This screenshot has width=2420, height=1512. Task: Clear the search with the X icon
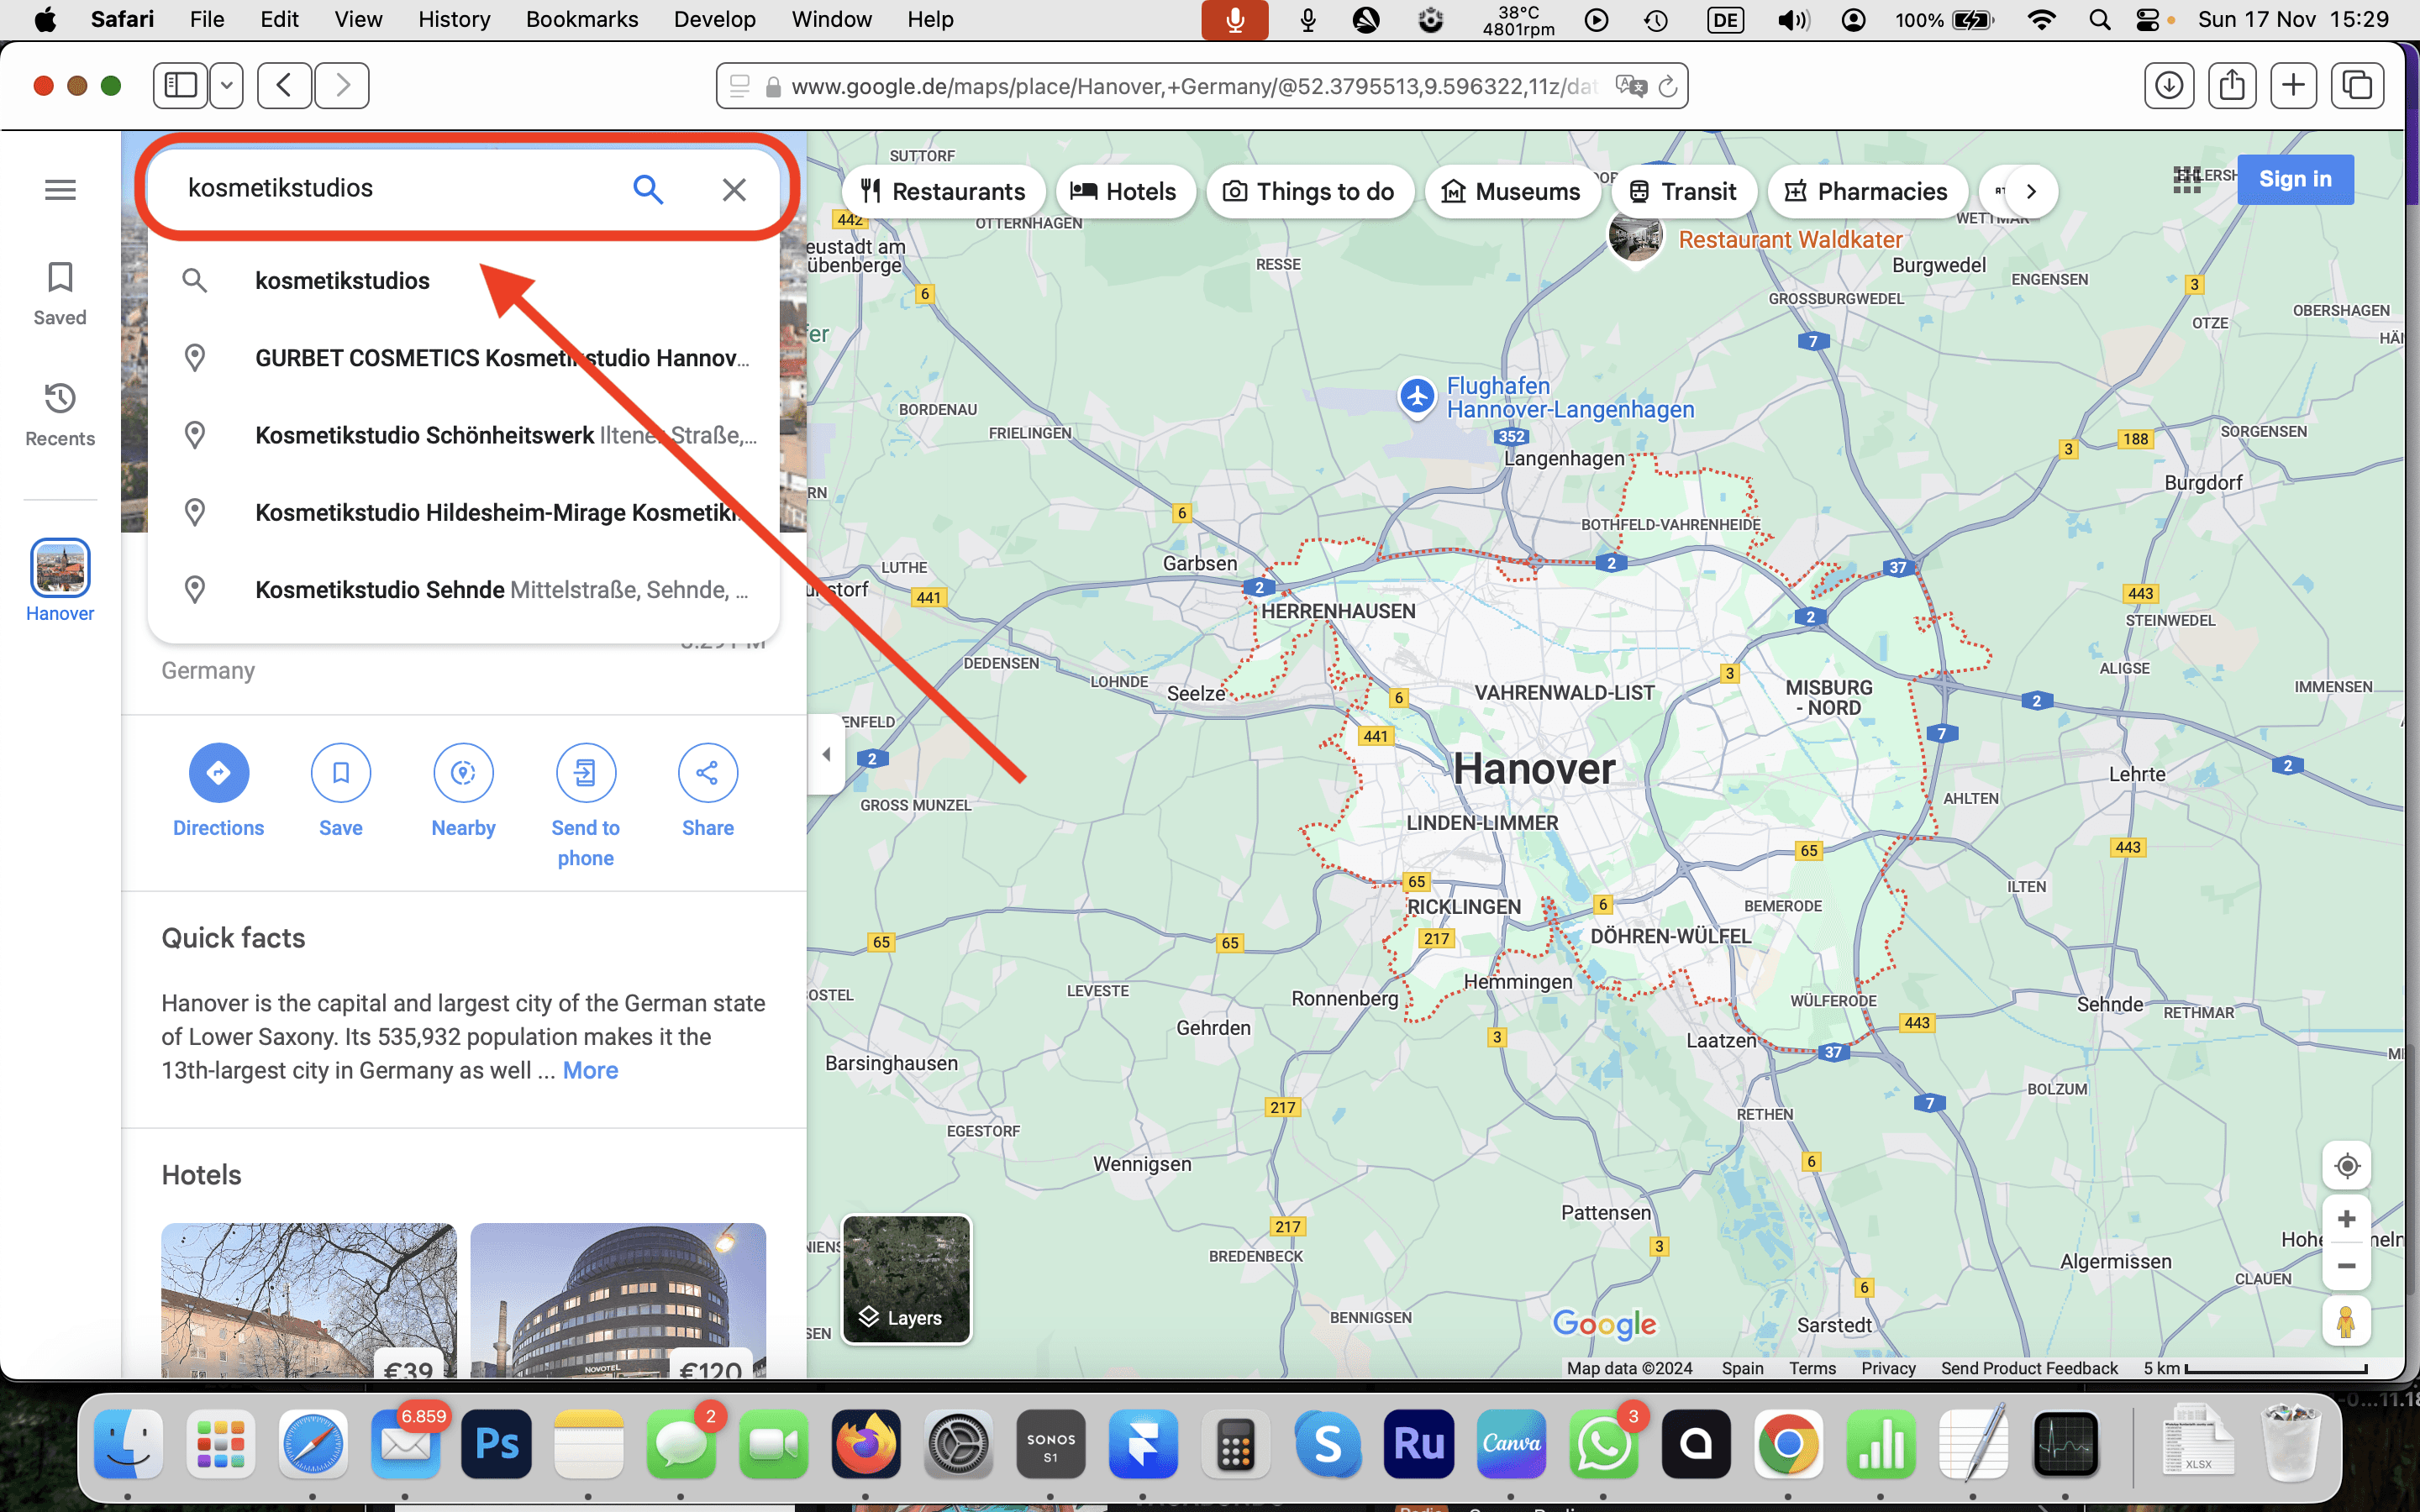[734, 189]
